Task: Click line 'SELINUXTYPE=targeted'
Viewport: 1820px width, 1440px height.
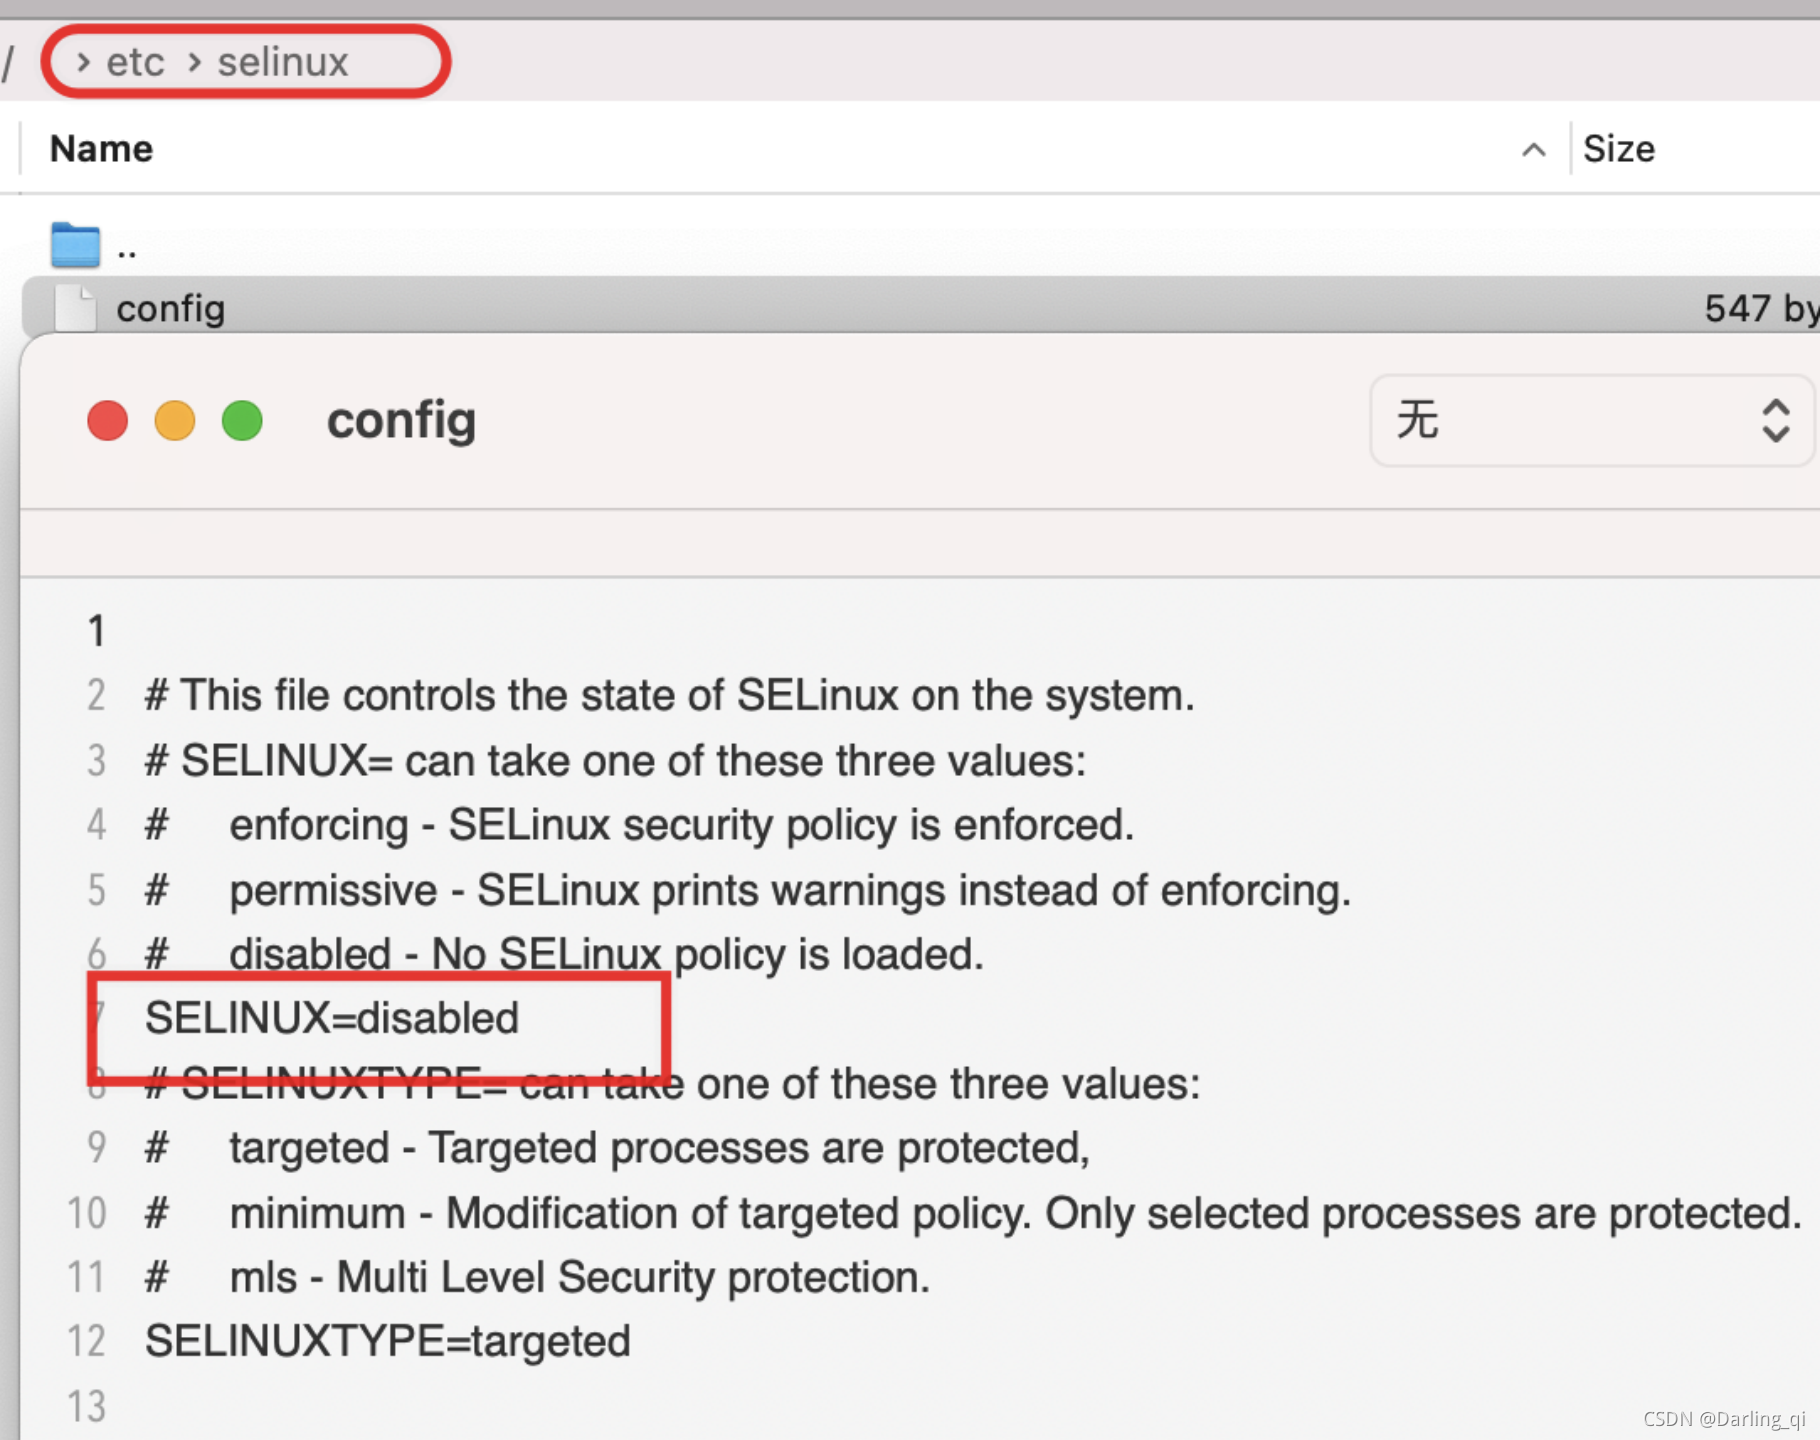Action: click(x=388, y=1341)
